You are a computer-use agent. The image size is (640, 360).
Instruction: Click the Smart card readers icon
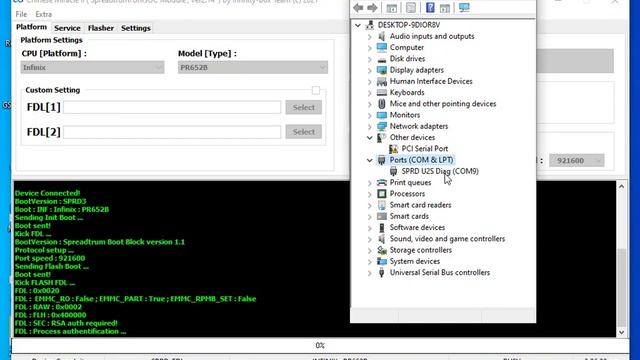point(382,205)
